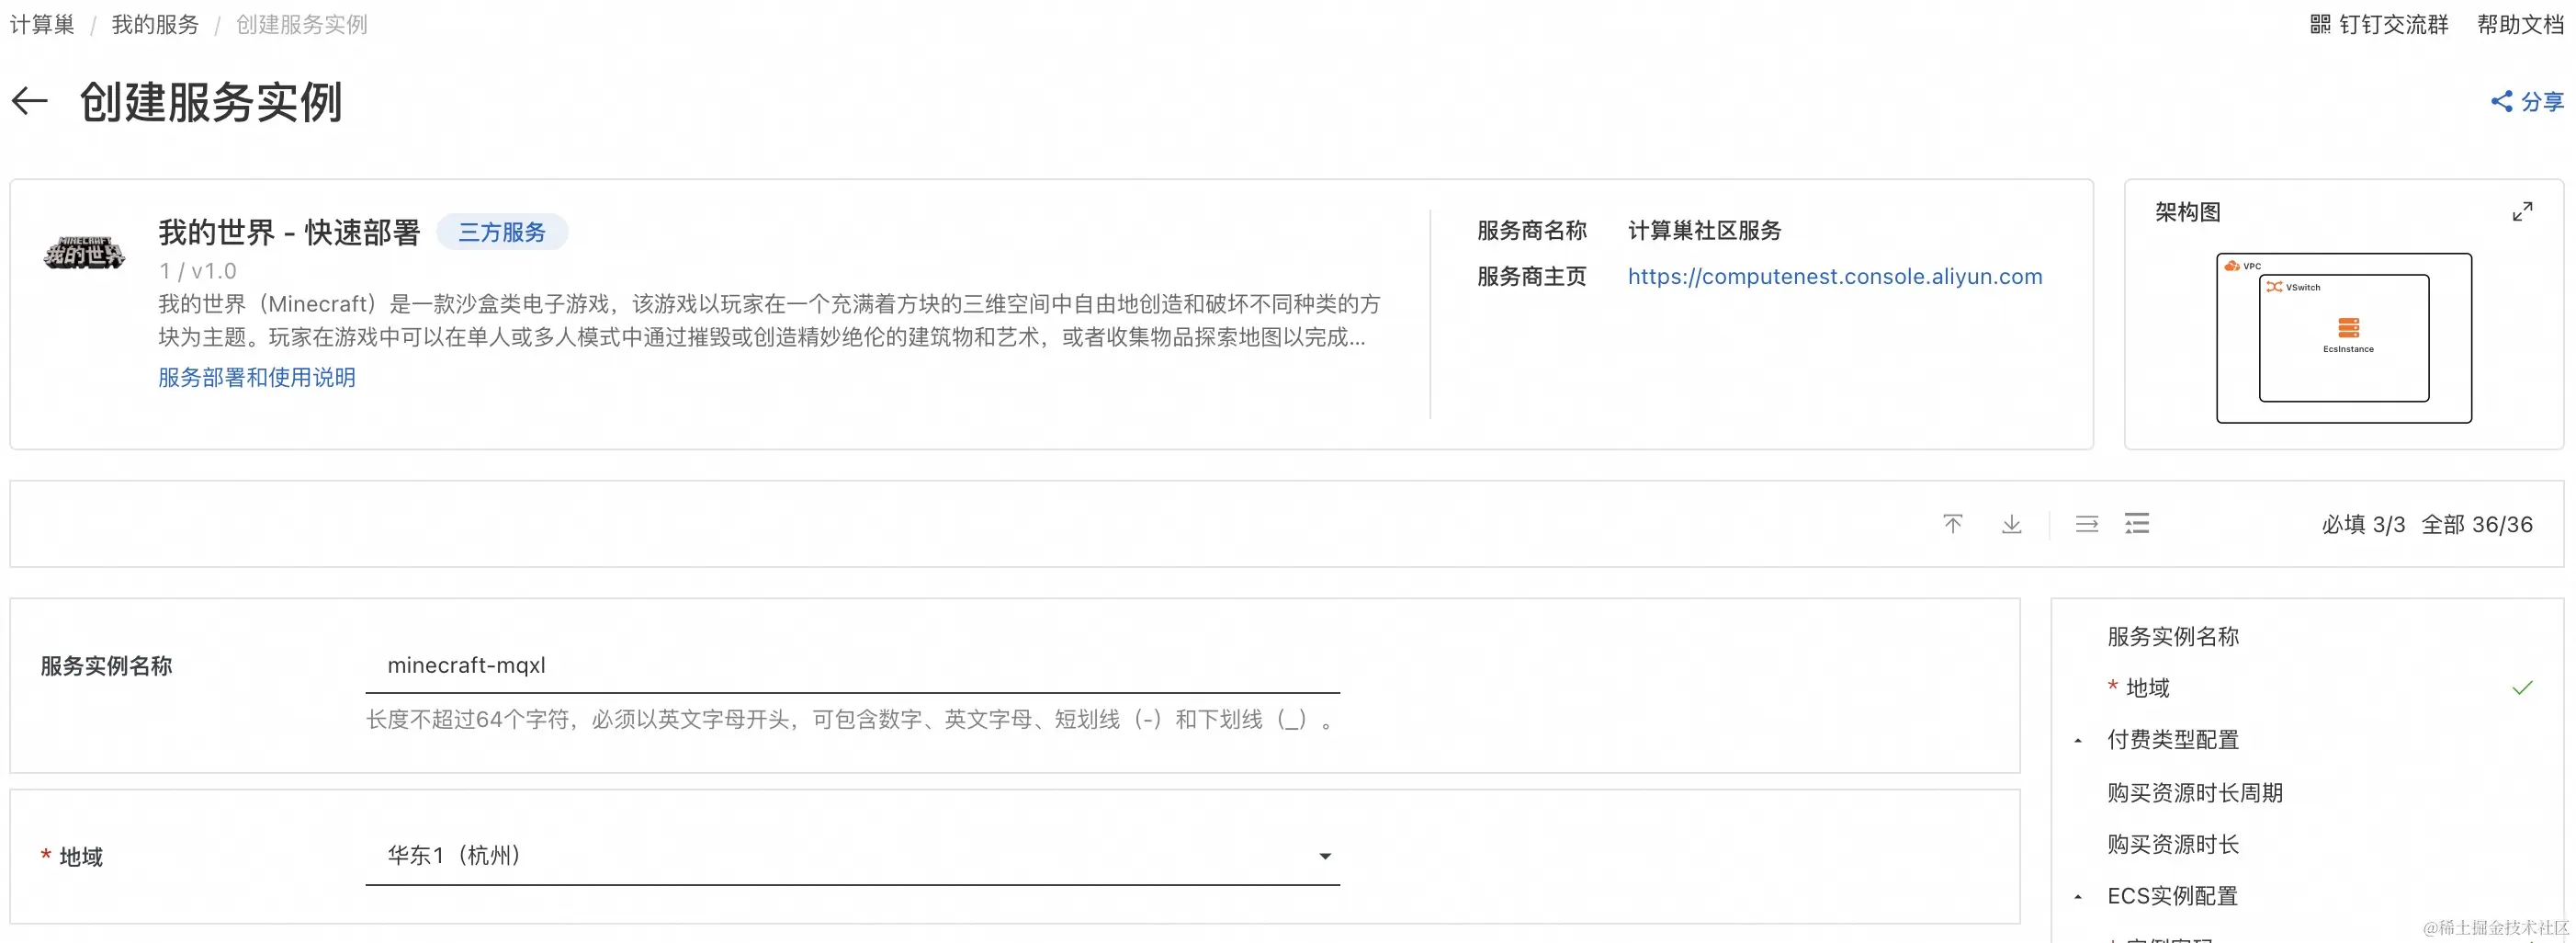This screenshot has height=943, width=2576.
Task: Click the collapse-all lines toolbar icon
Action: [x=2086, y=524]
